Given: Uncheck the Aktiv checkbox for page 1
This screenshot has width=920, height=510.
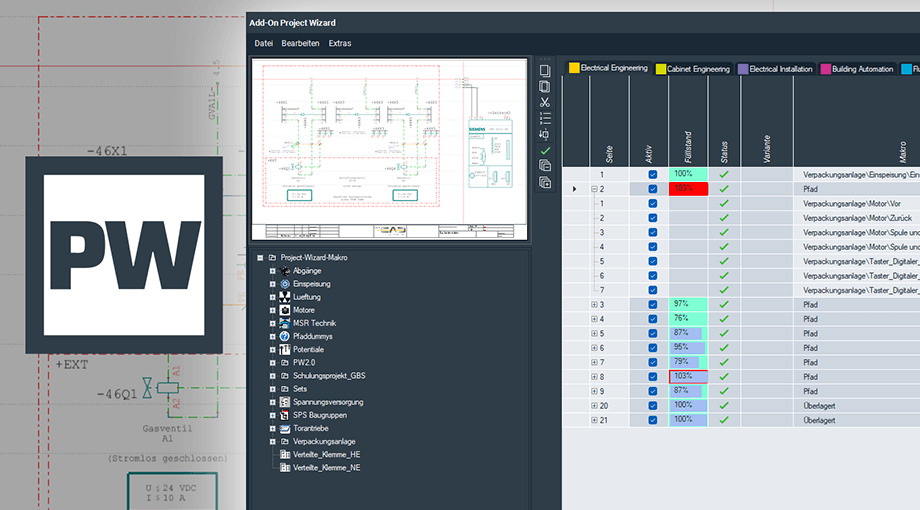Looking at the screenshot, I should click(x=653, y=174).
